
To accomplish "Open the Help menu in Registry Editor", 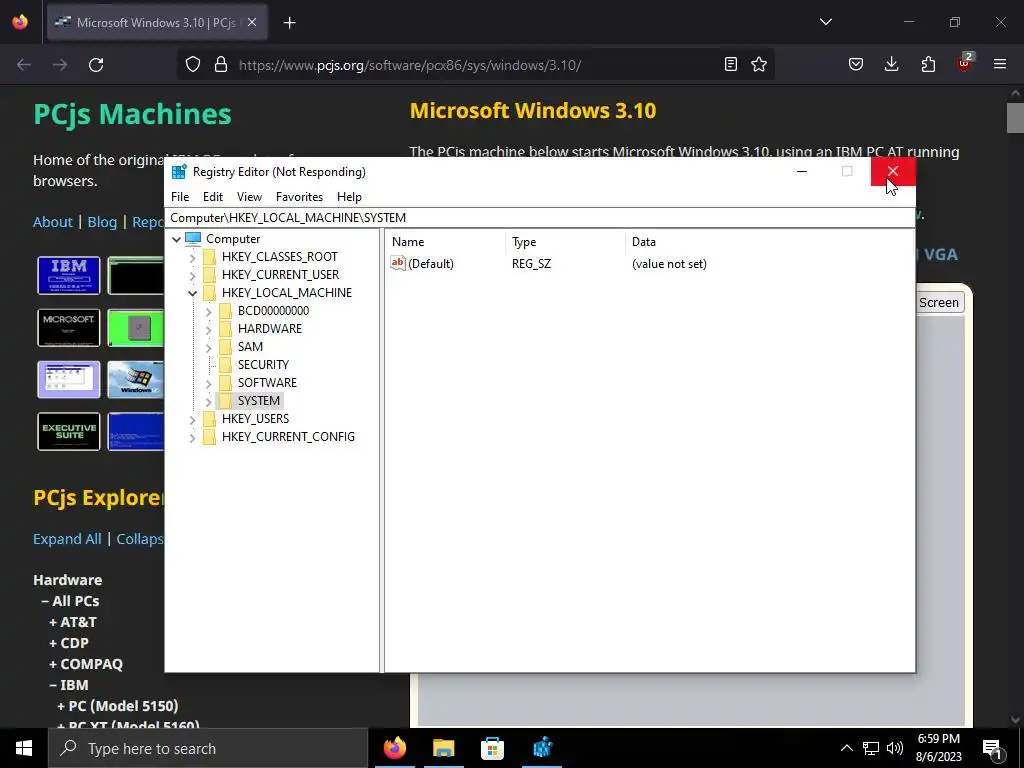I will 349,197.
